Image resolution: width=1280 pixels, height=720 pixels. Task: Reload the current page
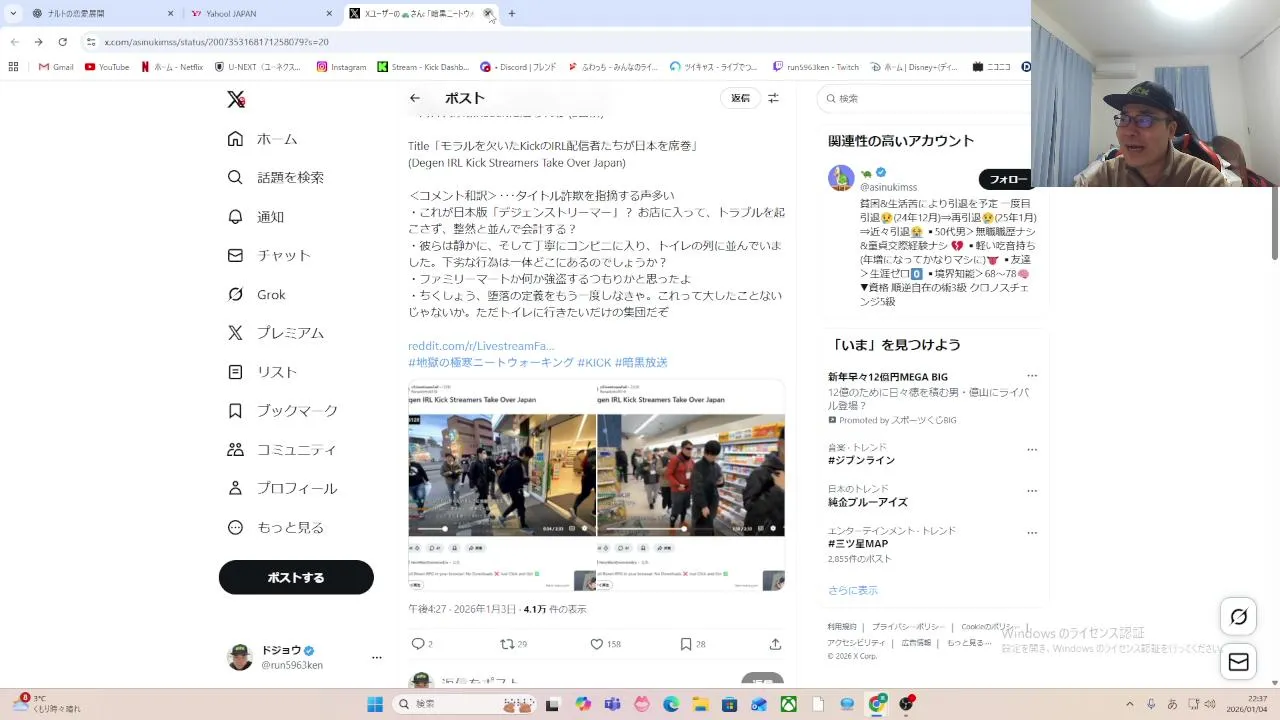62,42
